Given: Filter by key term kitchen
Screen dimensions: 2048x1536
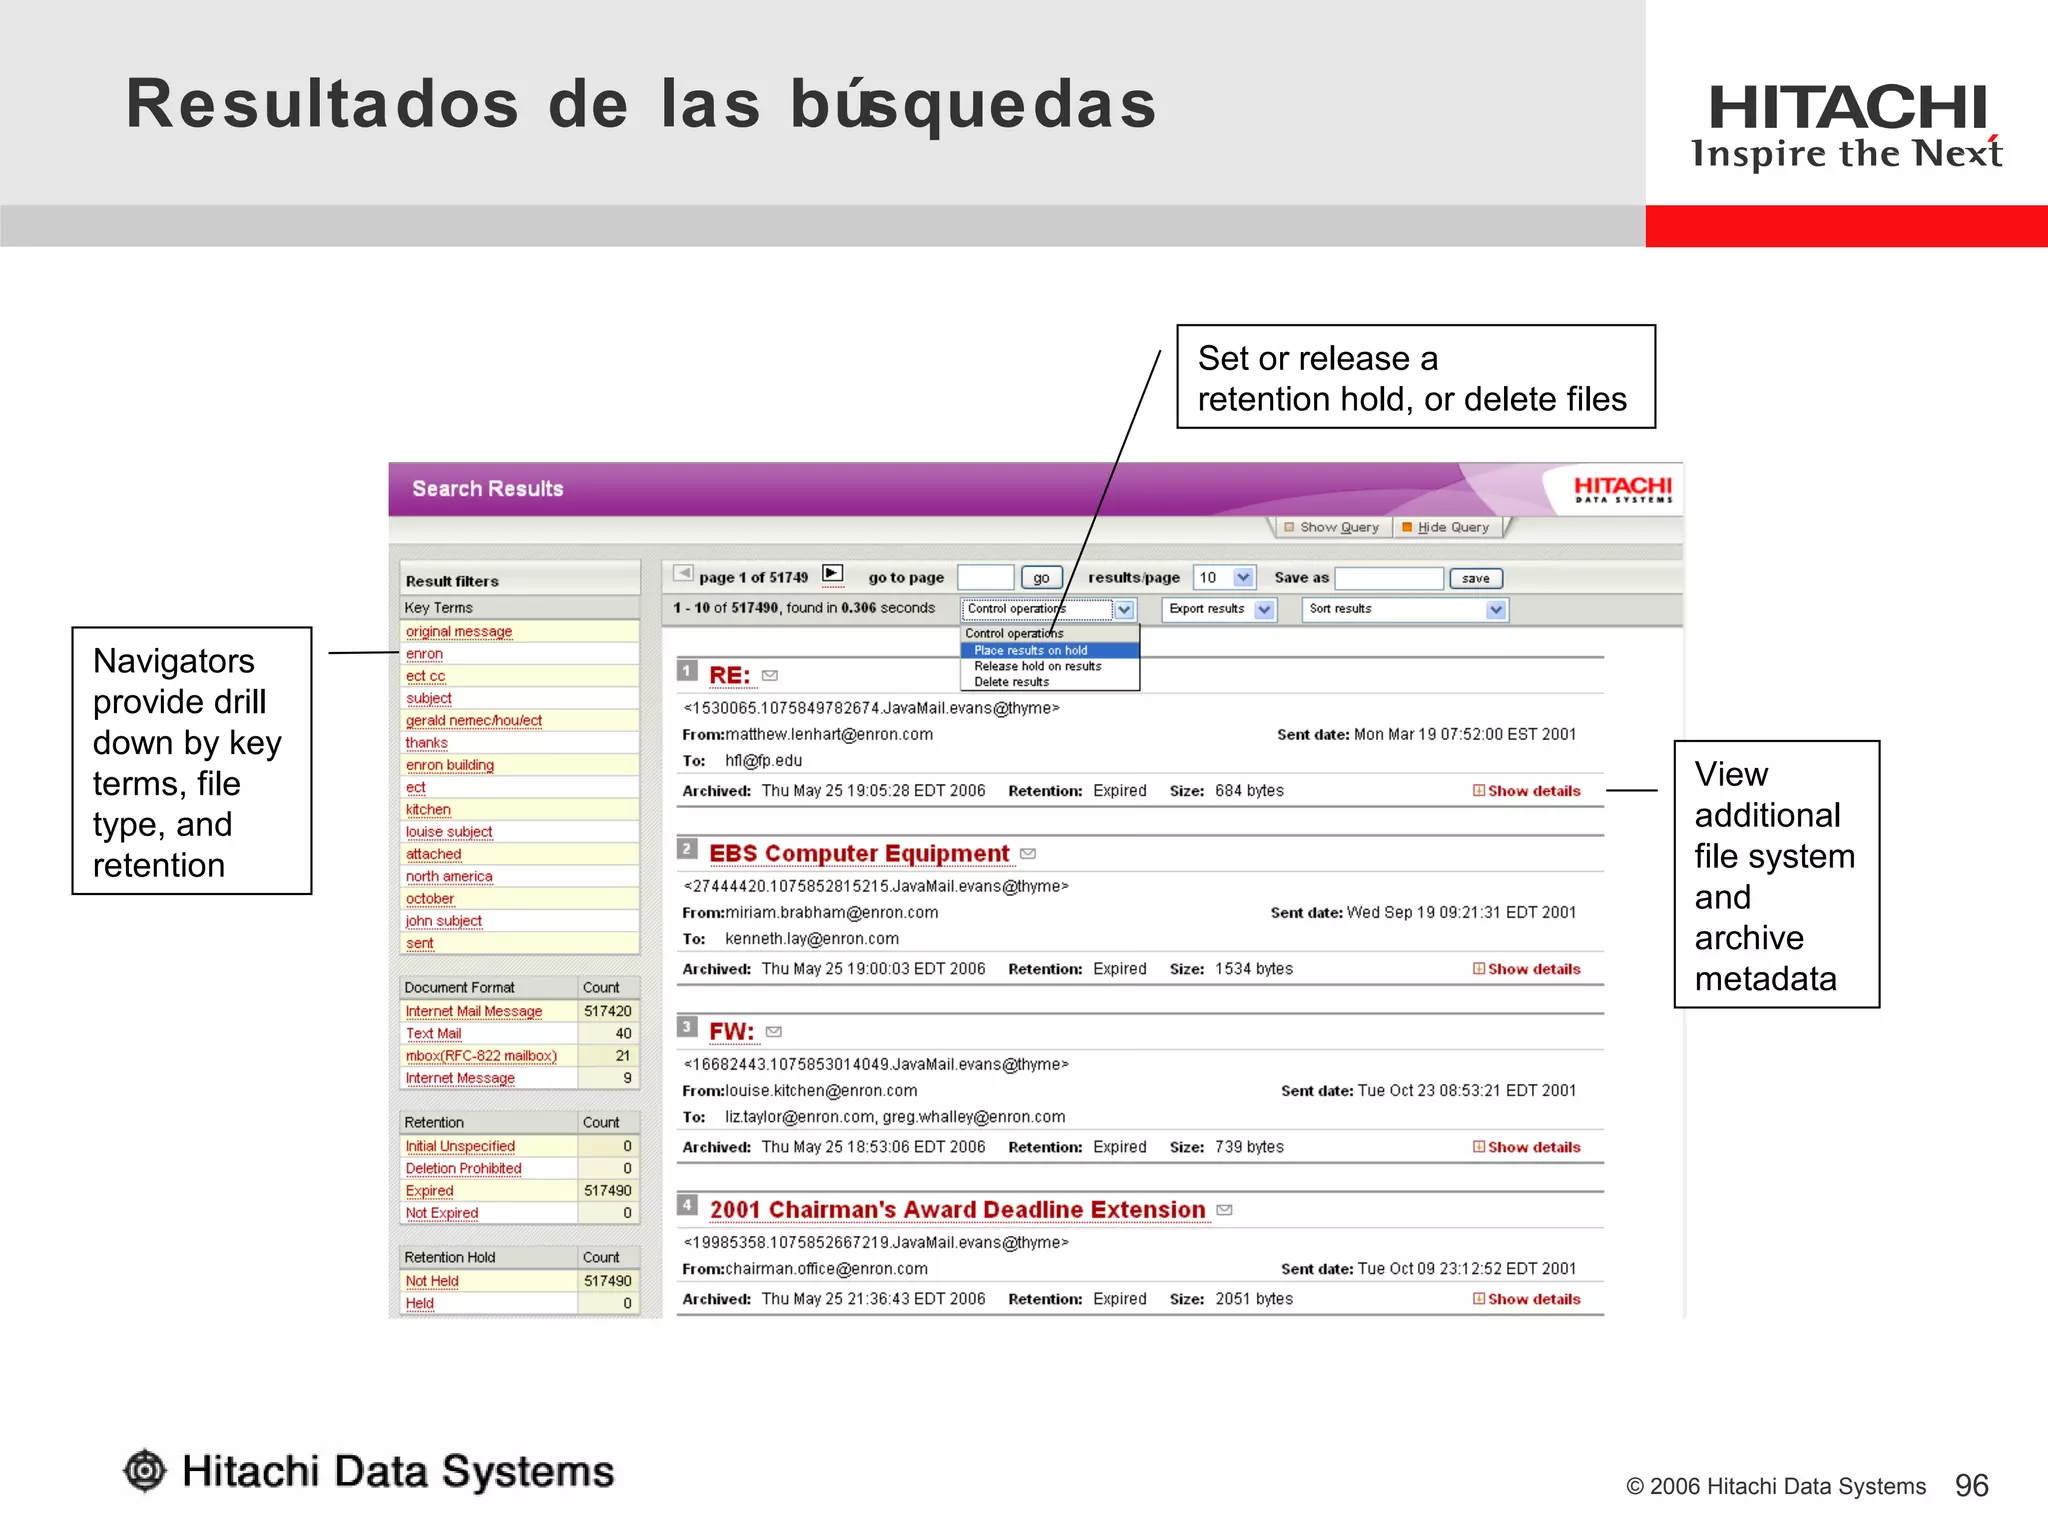Looking at the screenshot, I should (428, 810).
